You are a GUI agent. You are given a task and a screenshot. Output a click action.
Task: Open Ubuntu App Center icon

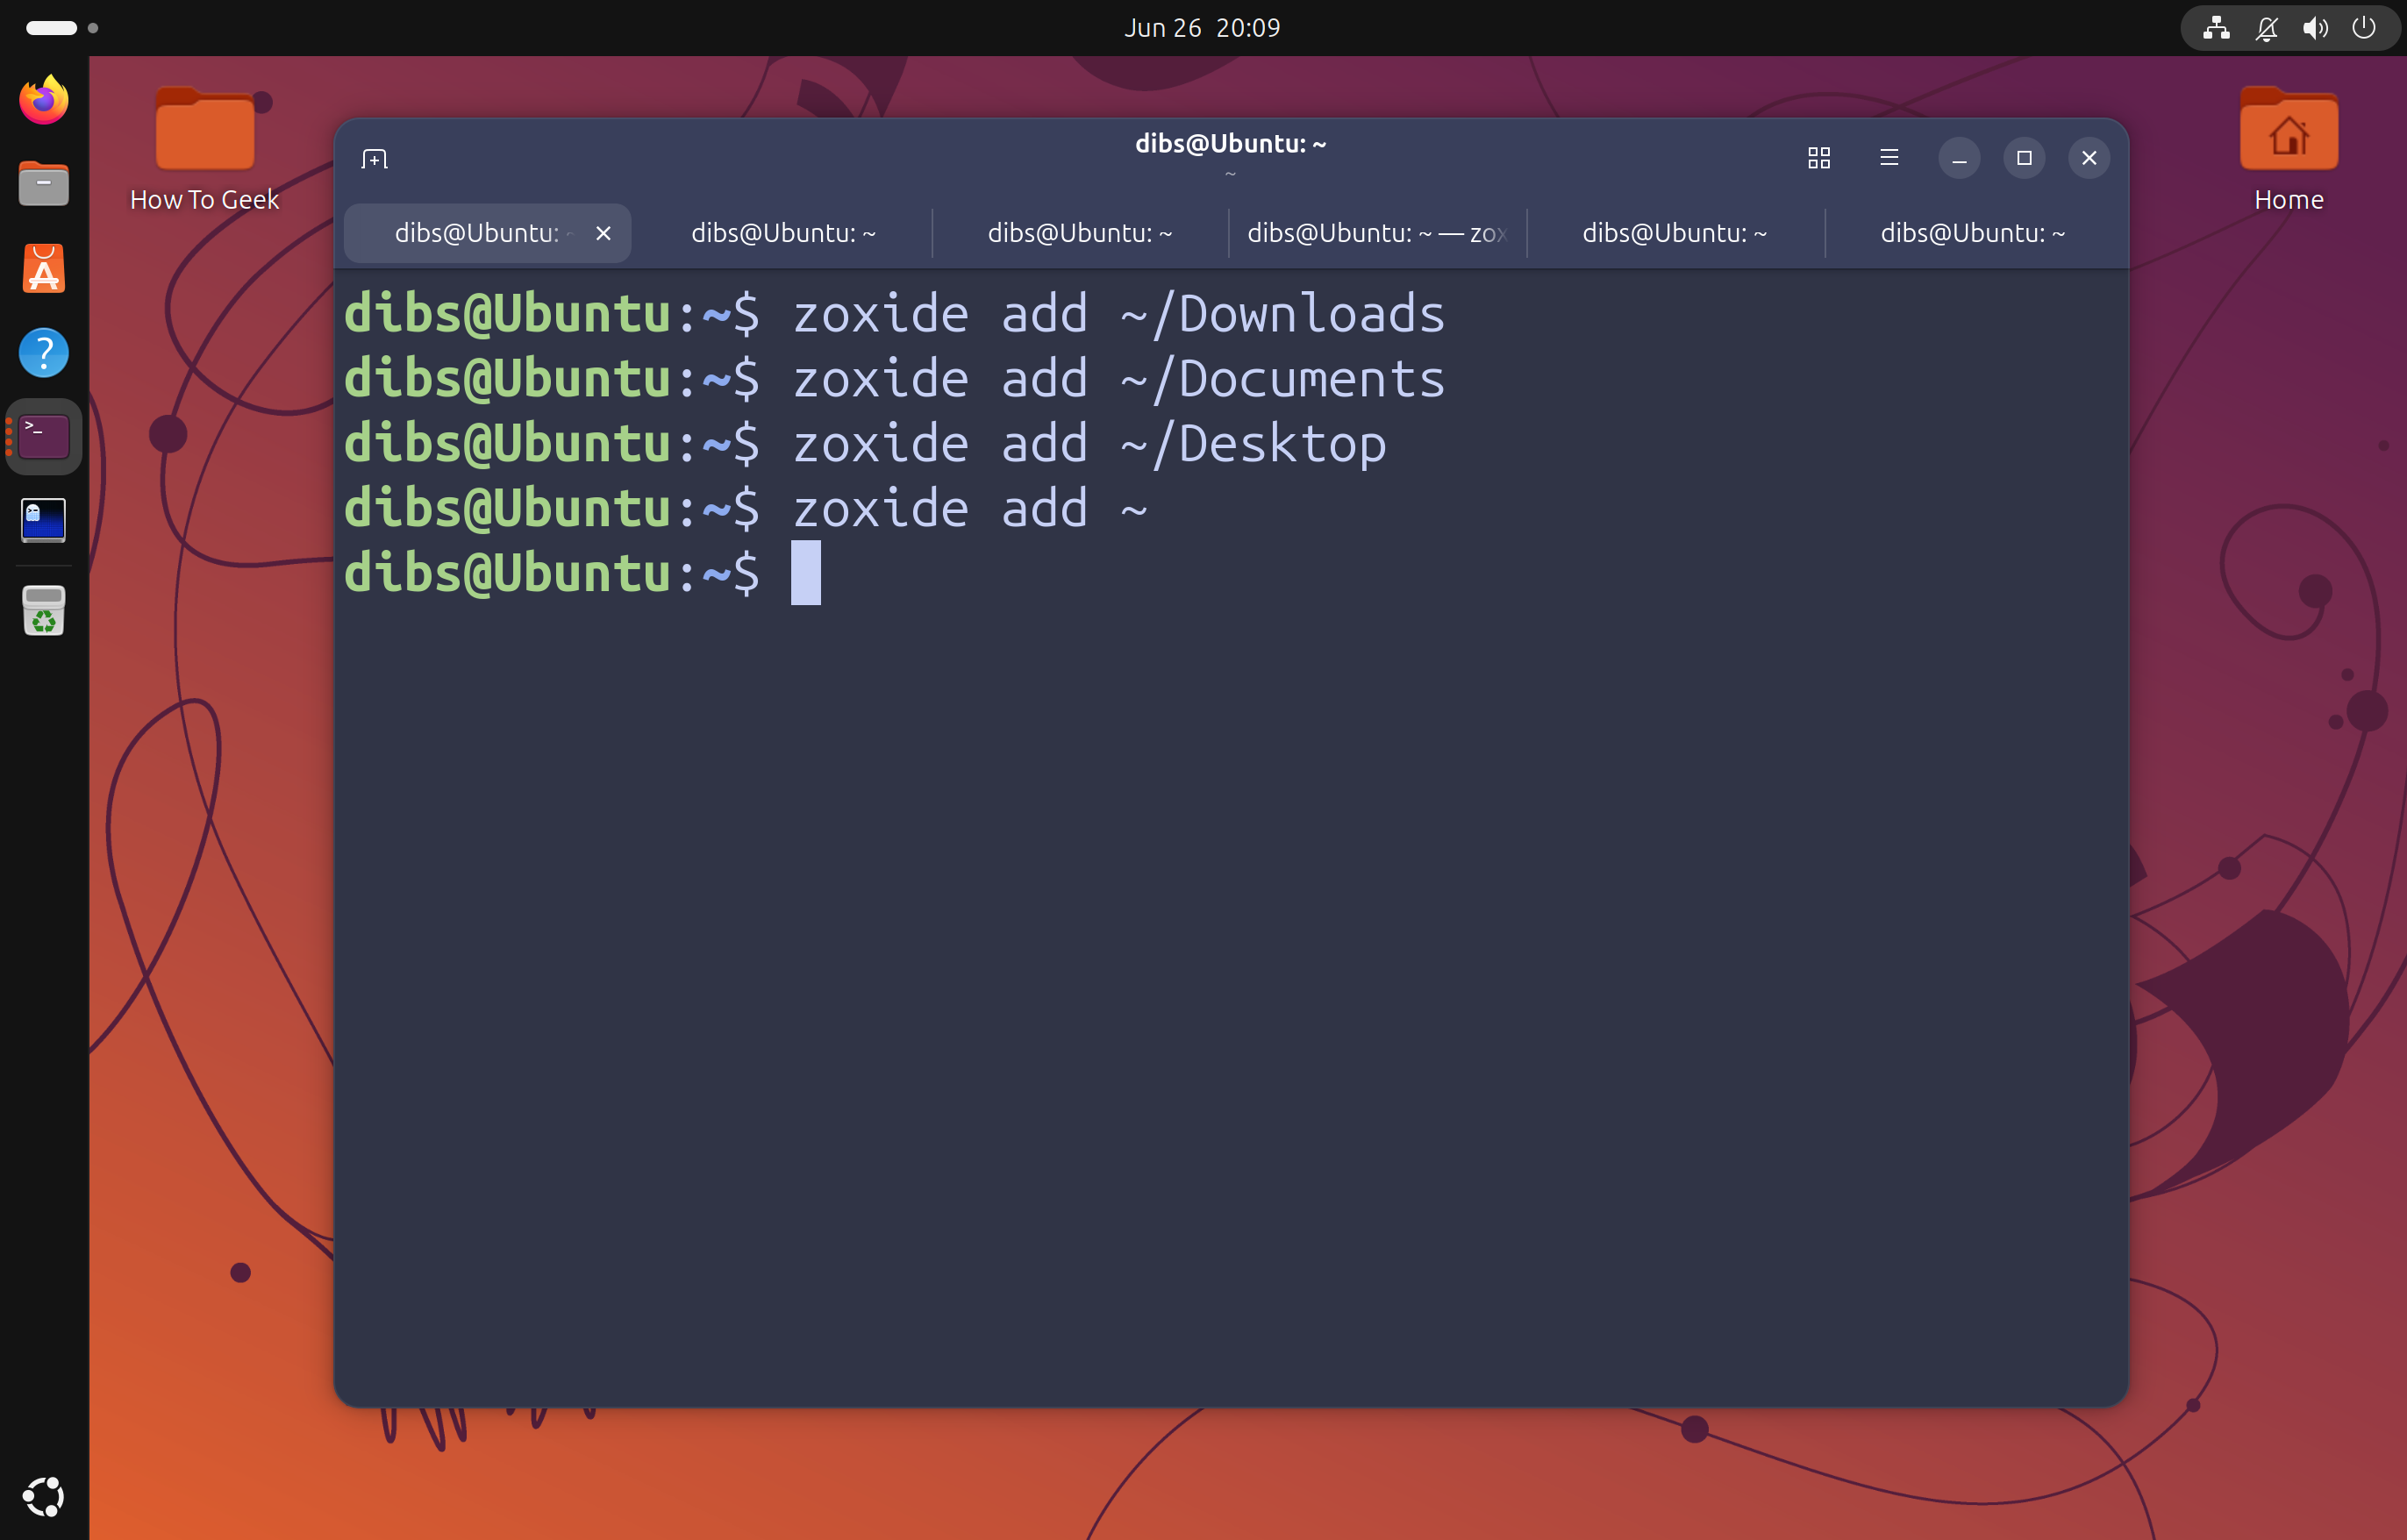[x=44, y=269]
